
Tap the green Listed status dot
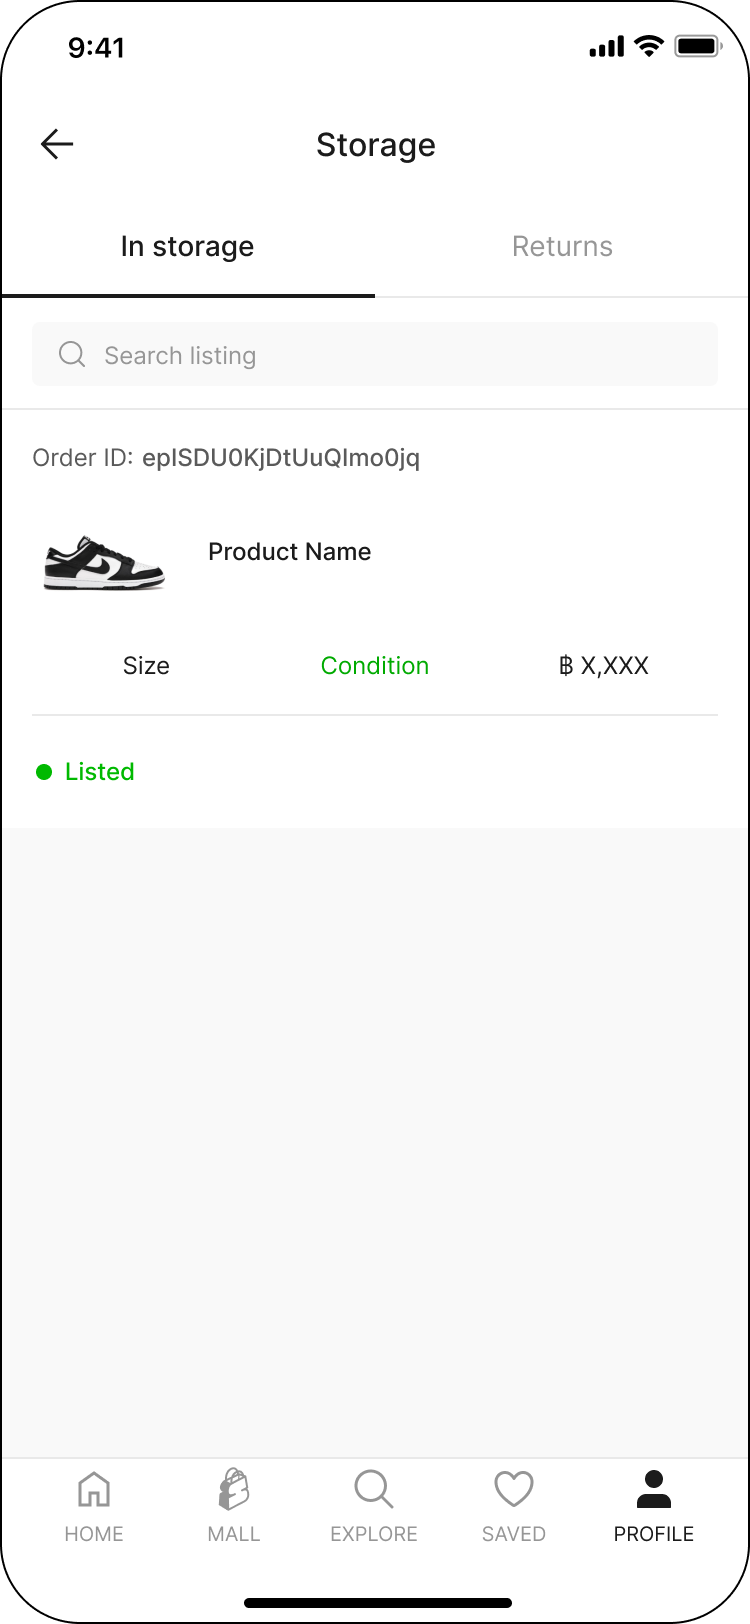44,772
